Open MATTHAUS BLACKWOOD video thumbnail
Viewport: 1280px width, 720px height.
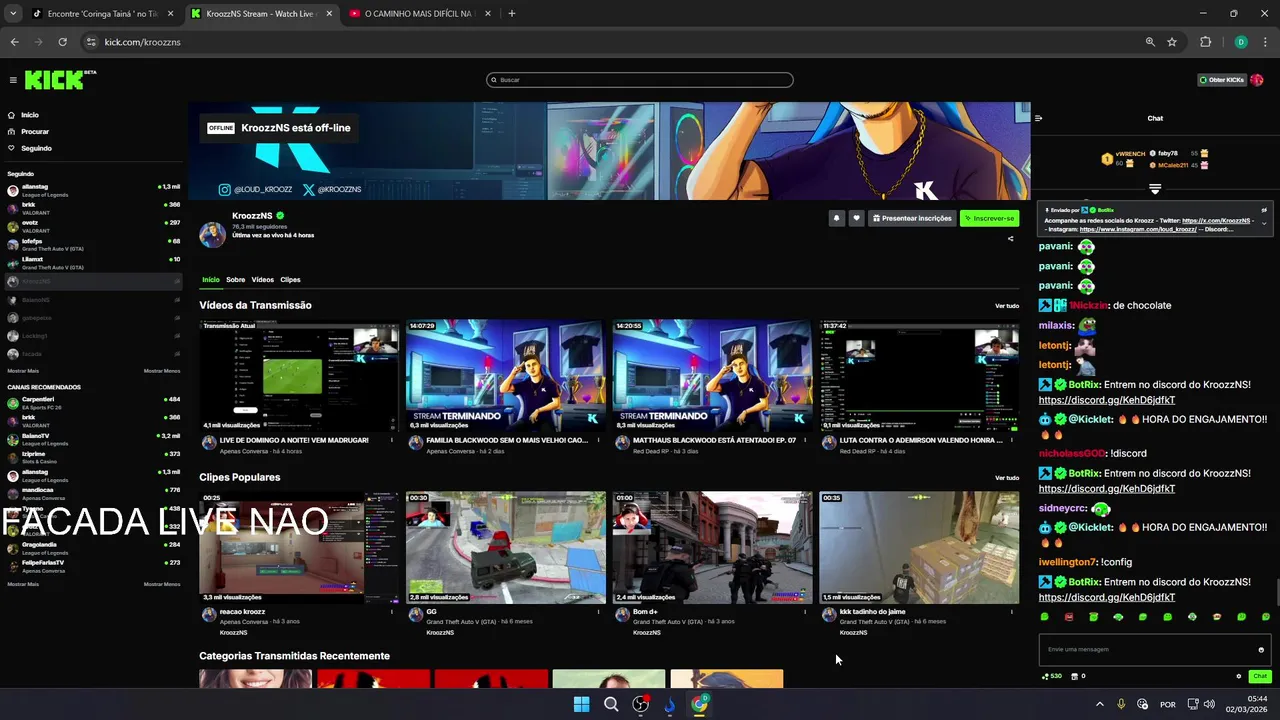pyautogui.click(x=713, y=376)
